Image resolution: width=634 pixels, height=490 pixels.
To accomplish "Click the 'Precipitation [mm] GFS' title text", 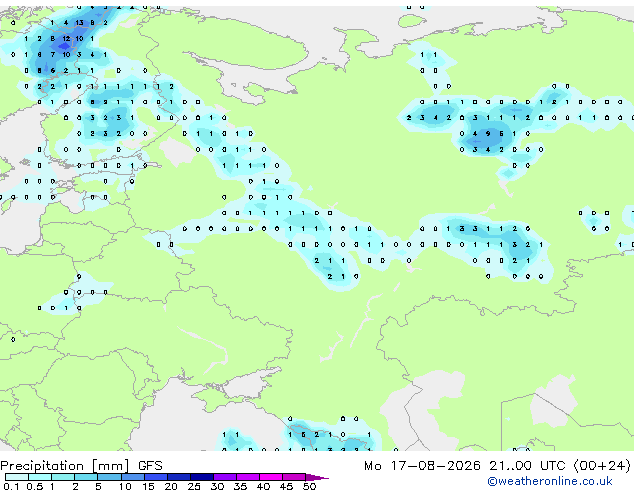I will 81,466.
